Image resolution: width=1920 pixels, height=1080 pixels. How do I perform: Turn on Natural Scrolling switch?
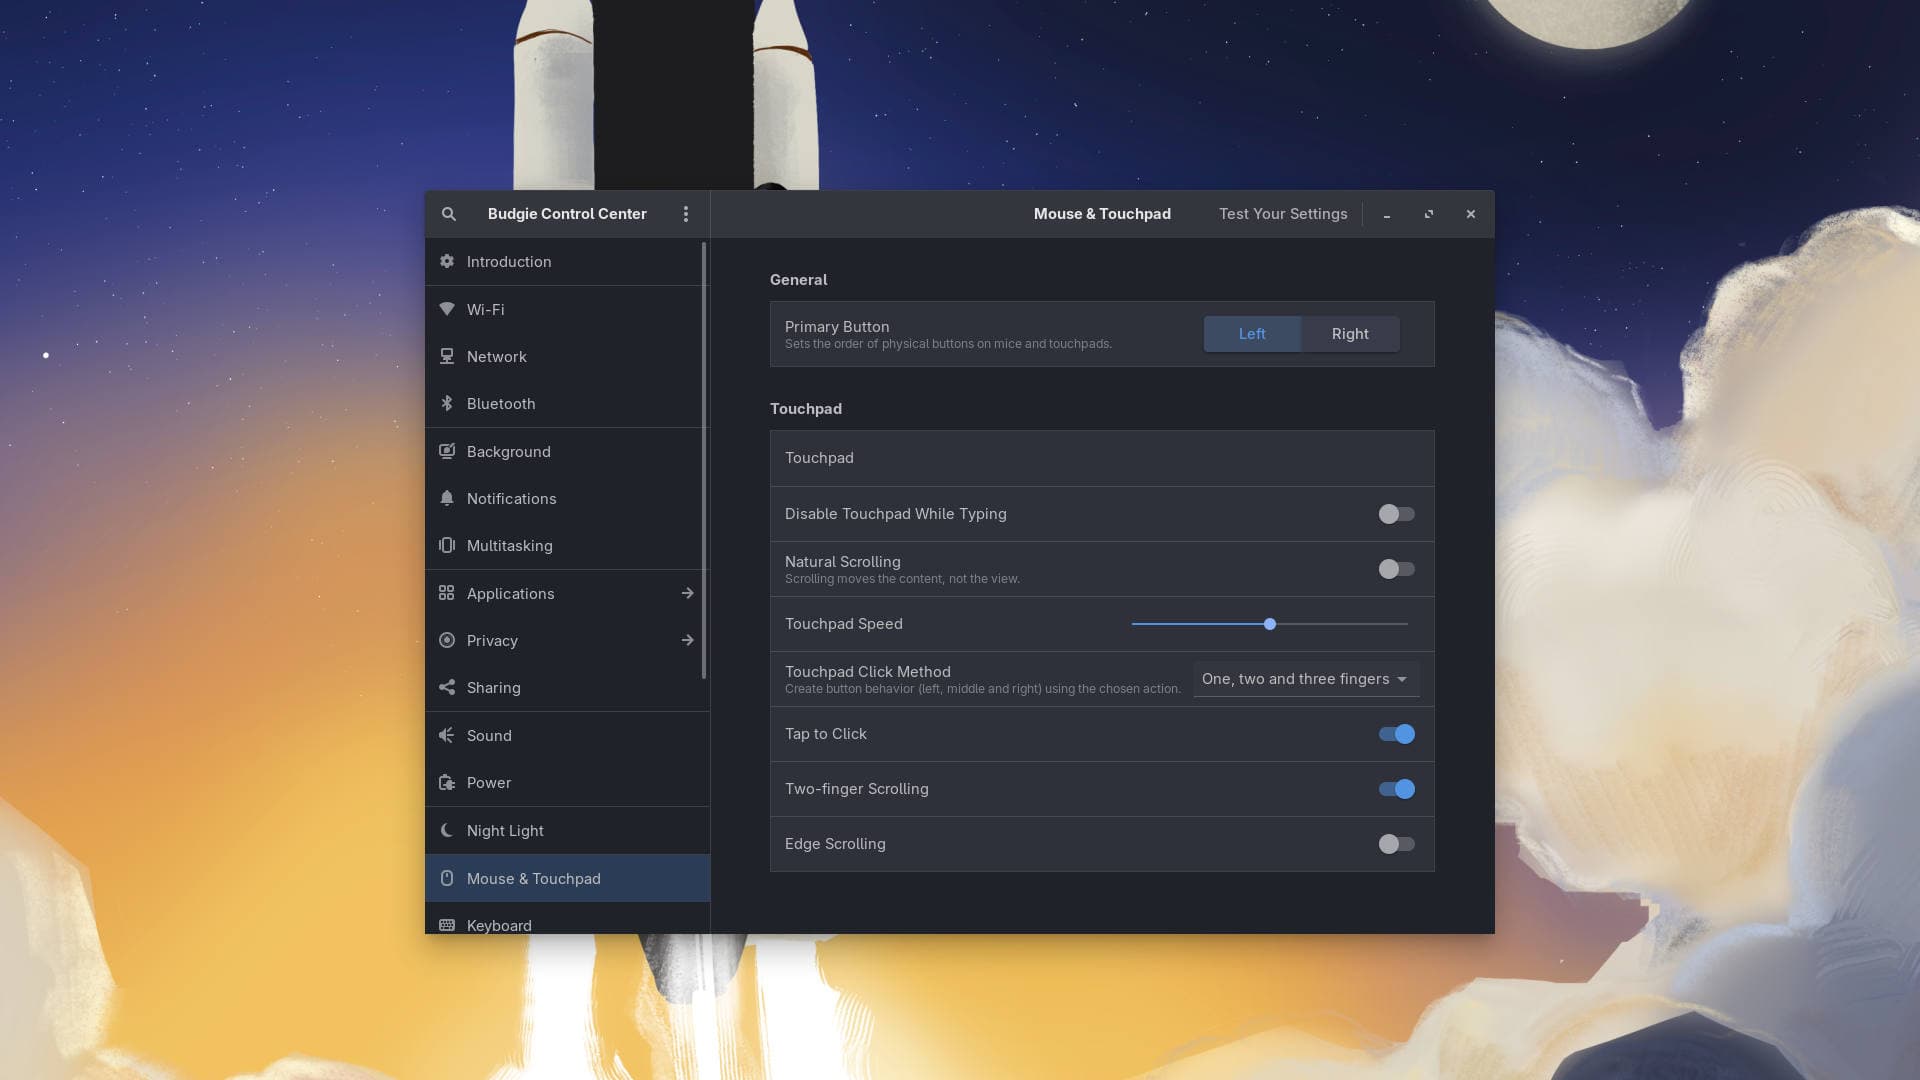tap(1396, 569)
